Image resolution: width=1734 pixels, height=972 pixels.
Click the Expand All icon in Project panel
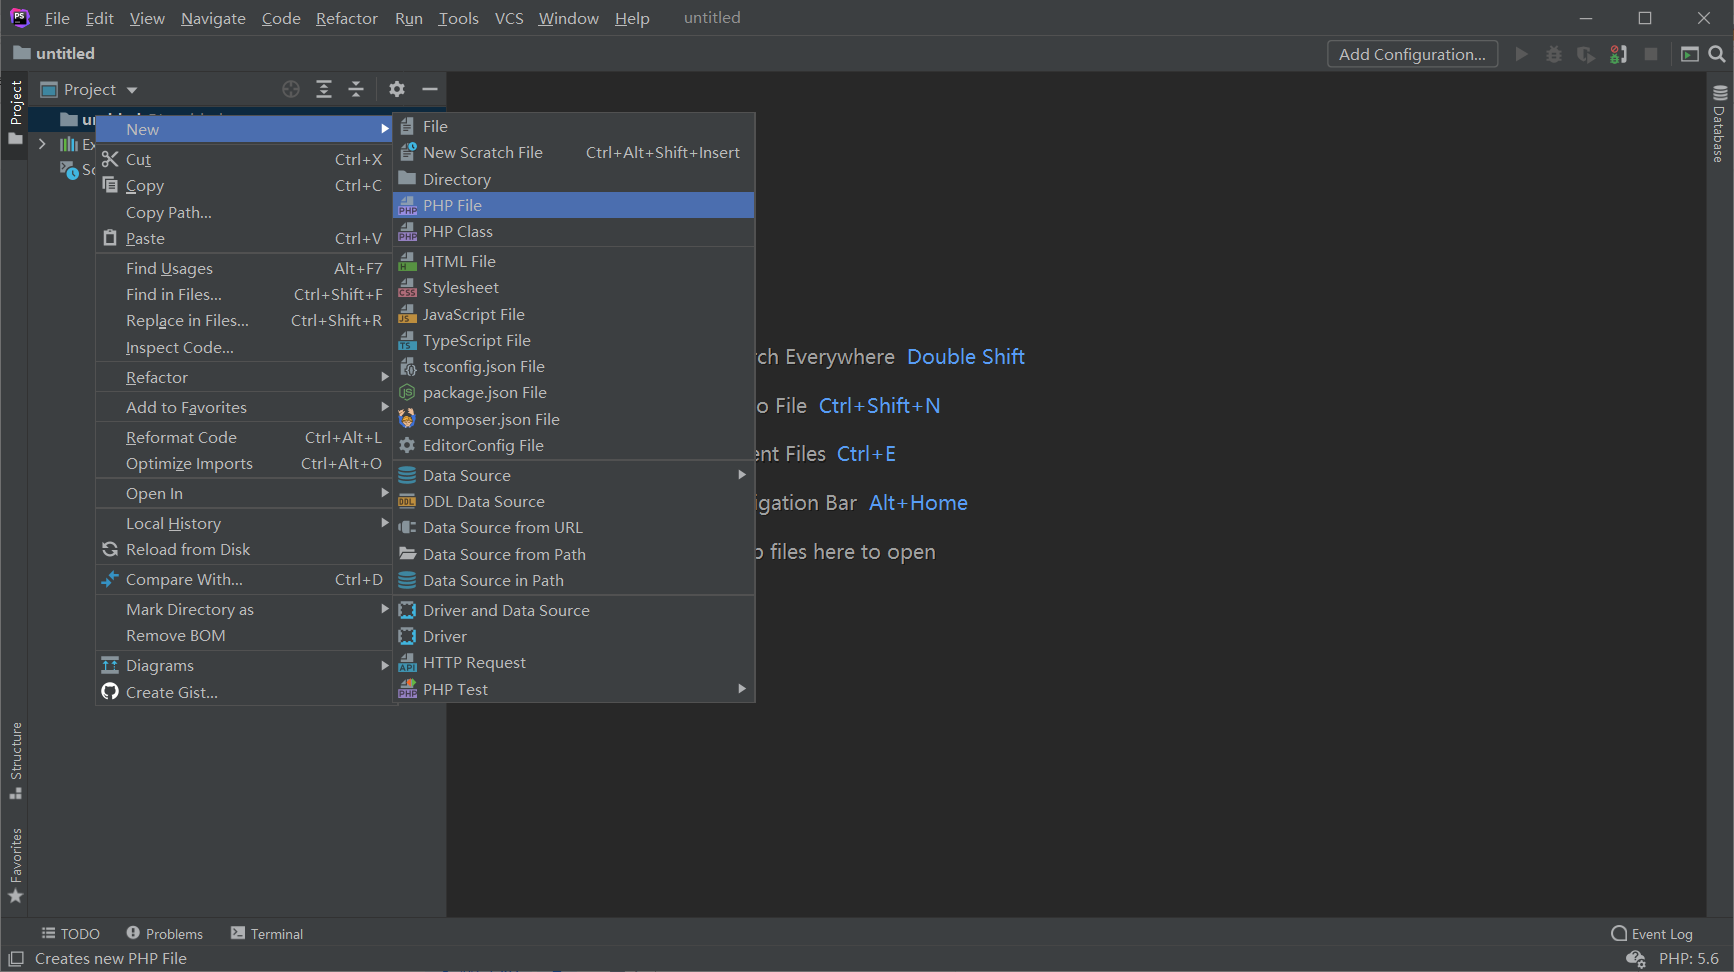coord(324,89)
